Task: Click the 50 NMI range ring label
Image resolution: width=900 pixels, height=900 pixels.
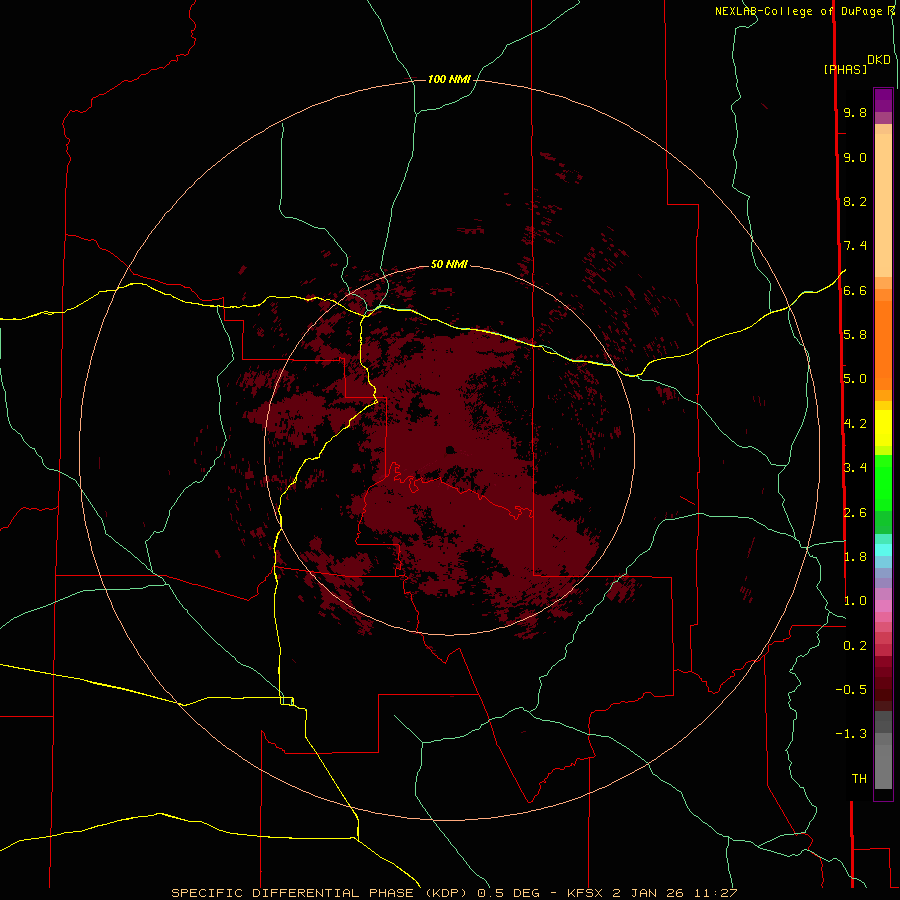Action: point(449,264)
